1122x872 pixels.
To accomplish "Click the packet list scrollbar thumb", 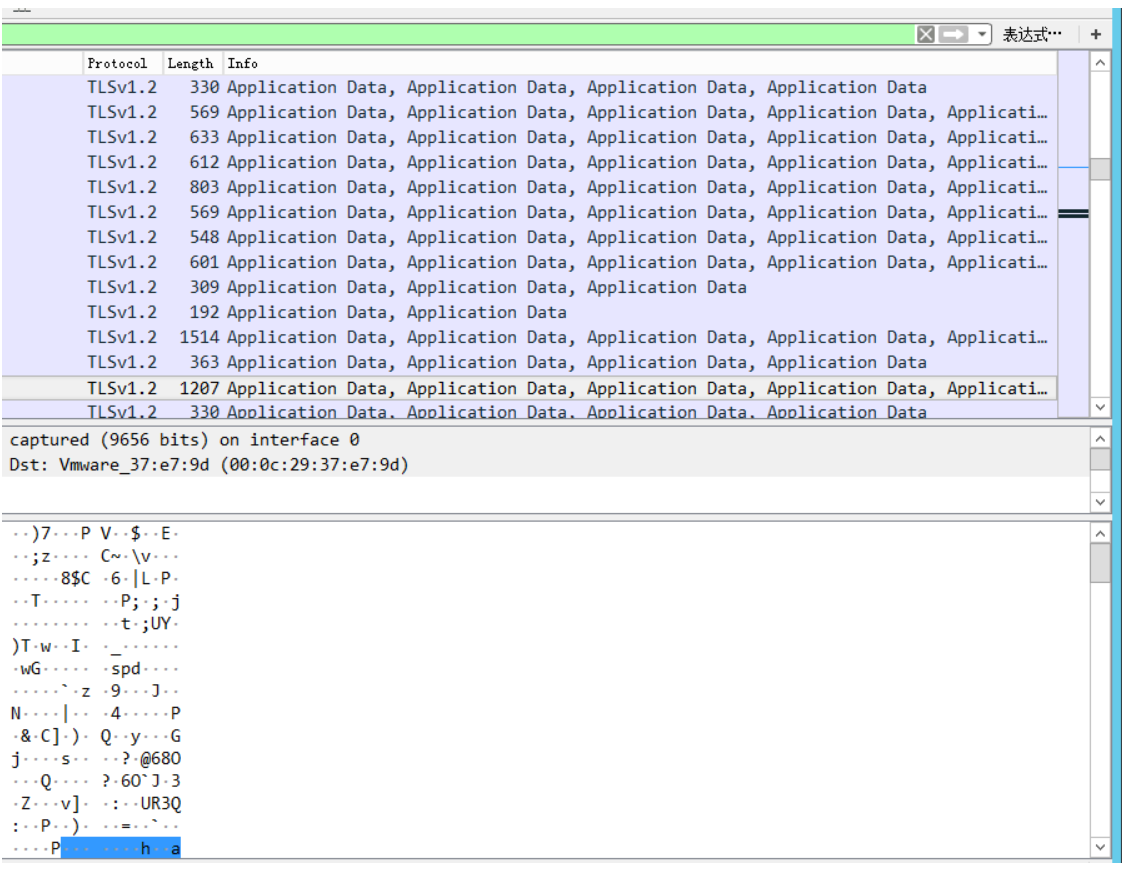I will (x=1099, y=169).
